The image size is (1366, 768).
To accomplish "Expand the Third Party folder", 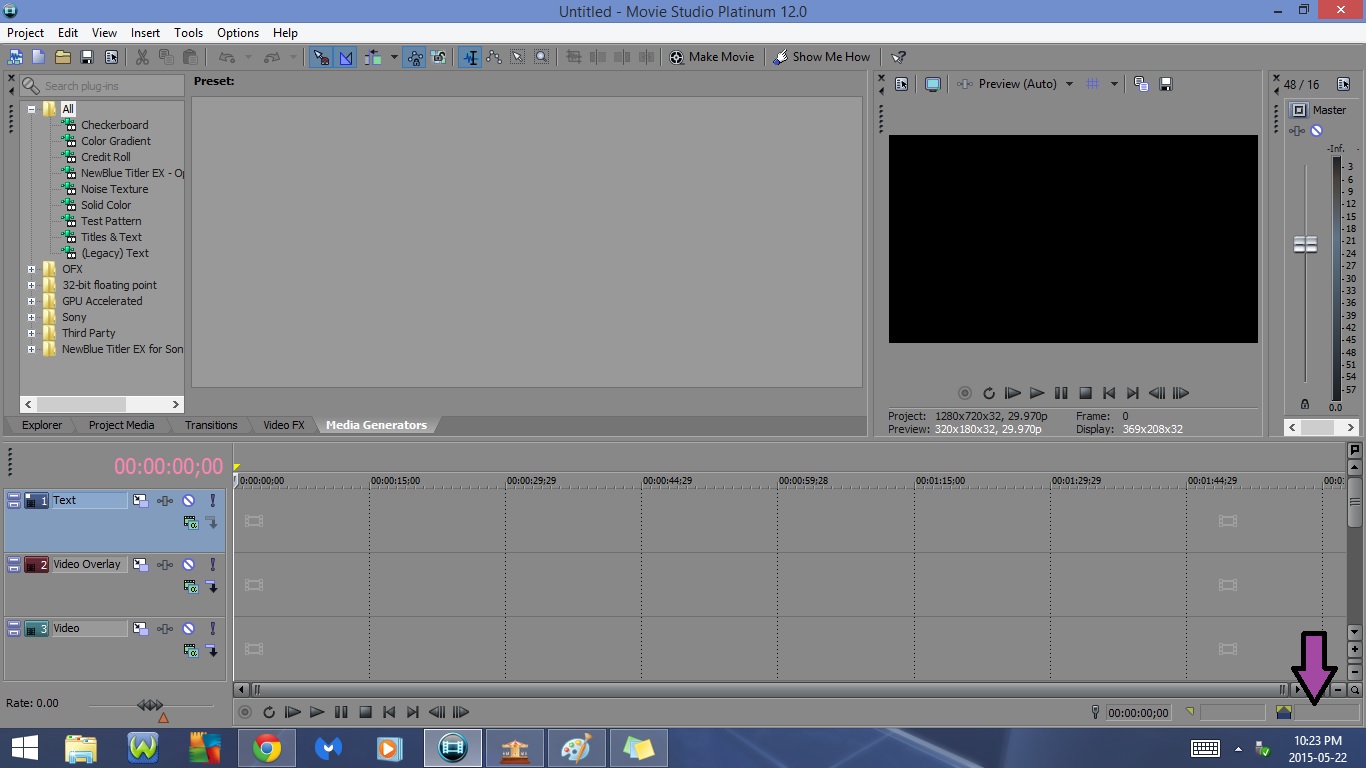I will pos(31,333).
